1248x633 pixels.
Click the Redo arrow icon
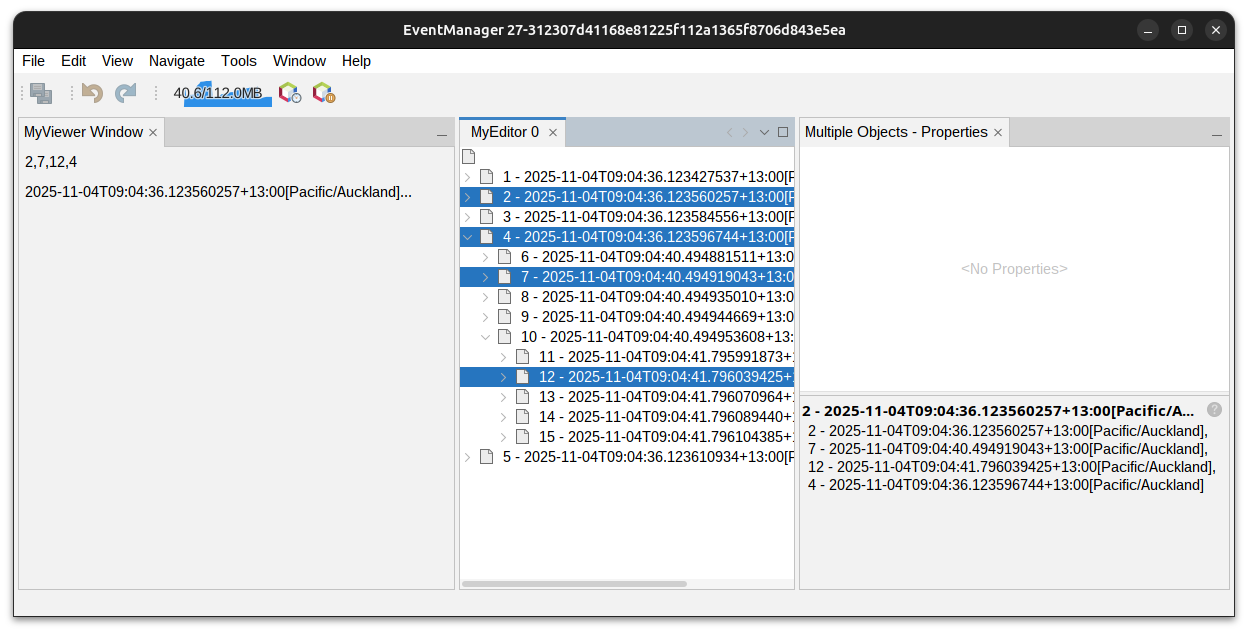click(x=125, y=93)
